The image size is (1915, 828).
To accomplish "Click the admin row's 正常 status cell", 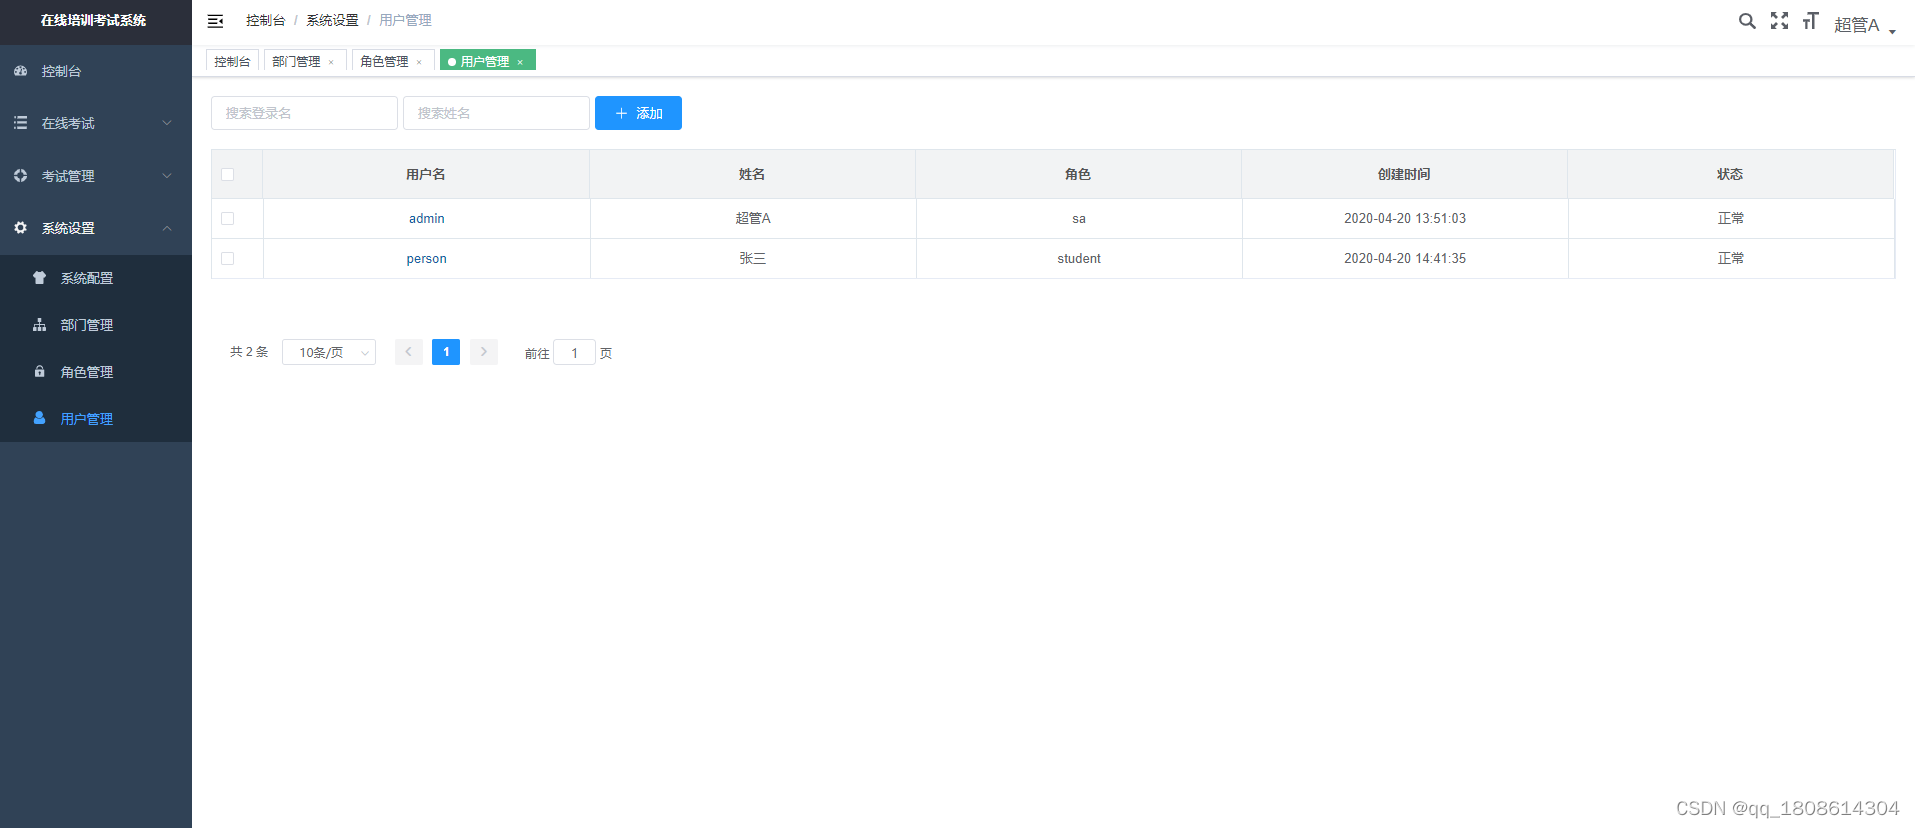I will point(1731,218).
